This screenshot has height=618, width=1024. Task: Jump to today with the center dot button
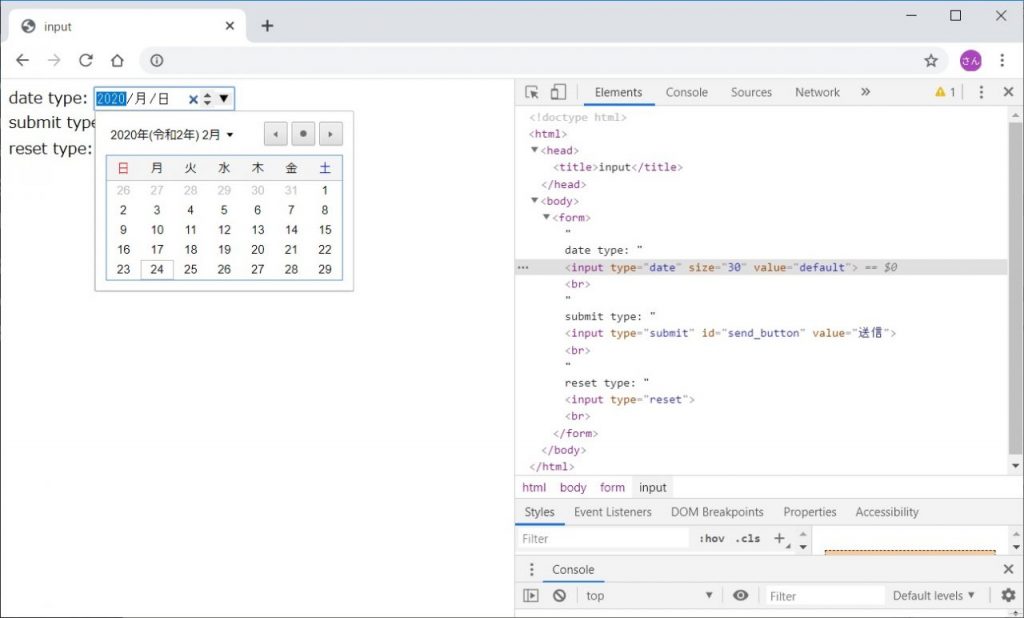pos(301,133)
